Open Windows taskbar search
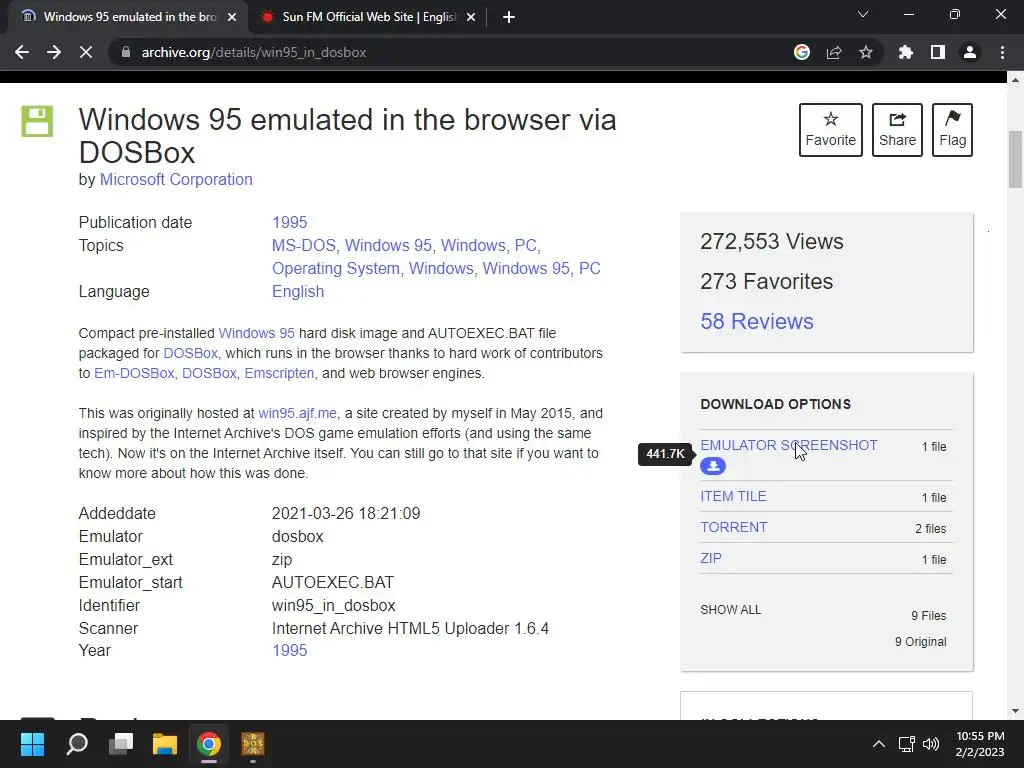Image resolution: width=1024 pixels, height=768 pixels. pyautogui.click(x=77, y=744)
